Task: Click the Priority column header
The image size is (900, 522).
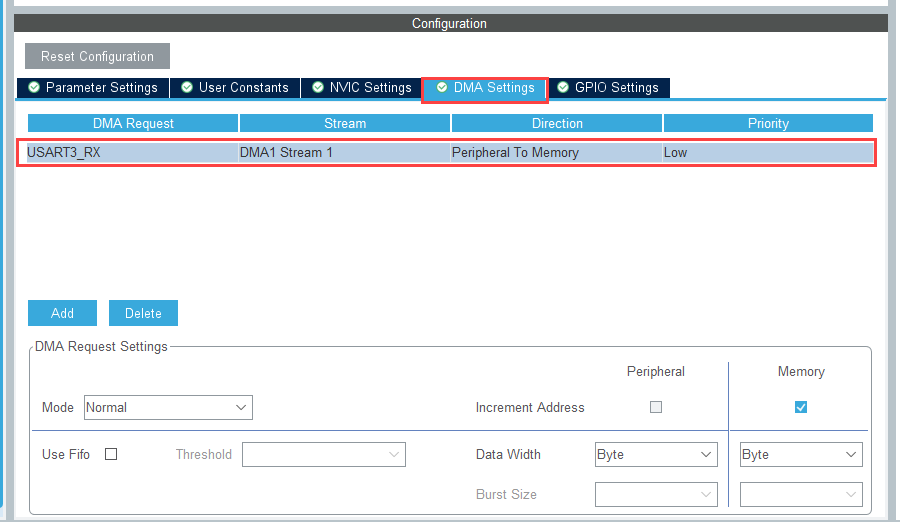Action: (x=768, y=123)
